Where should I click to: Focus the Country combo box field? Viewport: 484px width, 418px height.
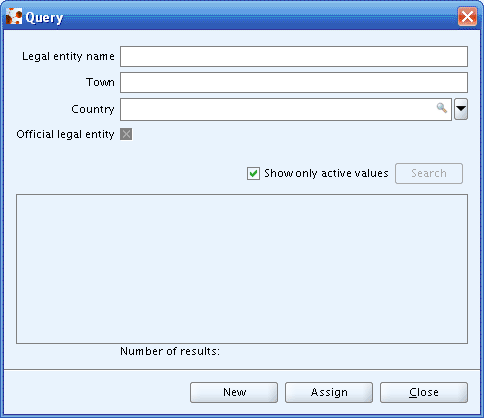pyautogui.click(x=286, y=109)
